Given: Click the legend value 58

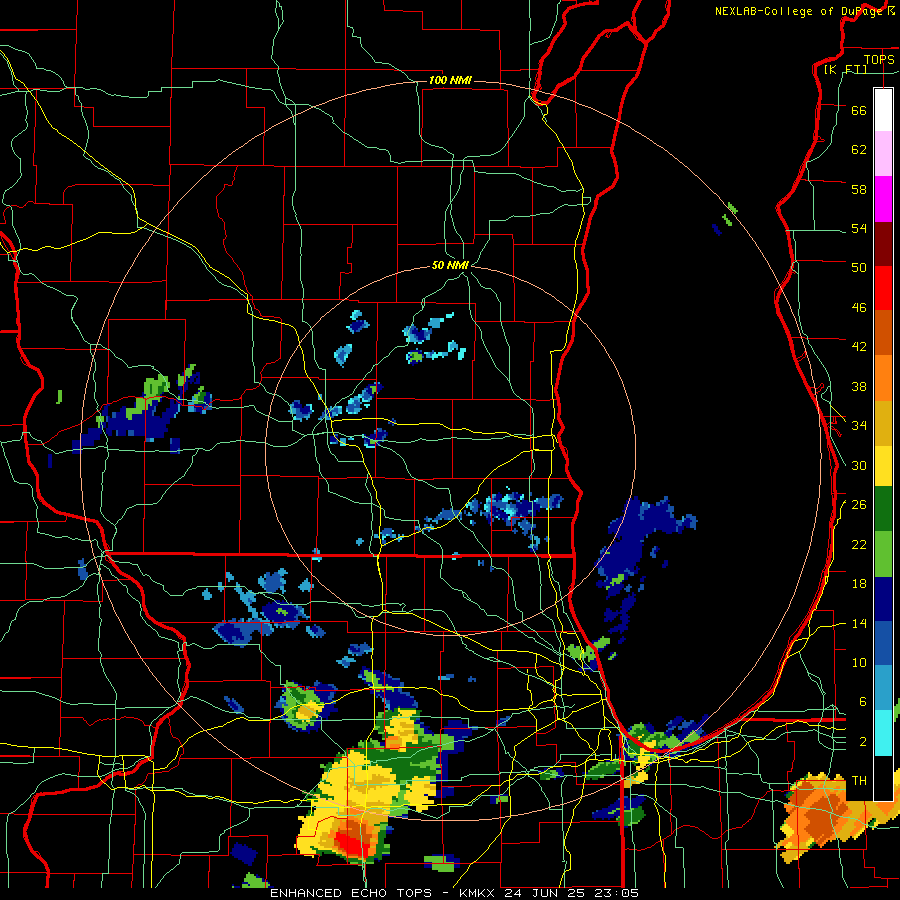Looking at the screenshot, I should pyautogui.click(x=859, y=189).
